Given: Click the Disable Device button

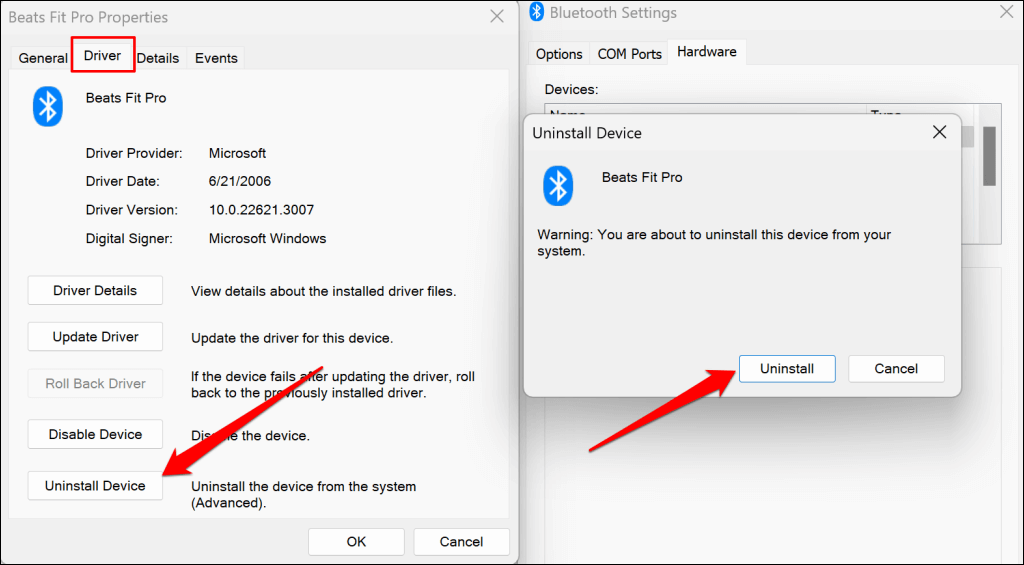Looking at the screenshot, I should 95,435.
